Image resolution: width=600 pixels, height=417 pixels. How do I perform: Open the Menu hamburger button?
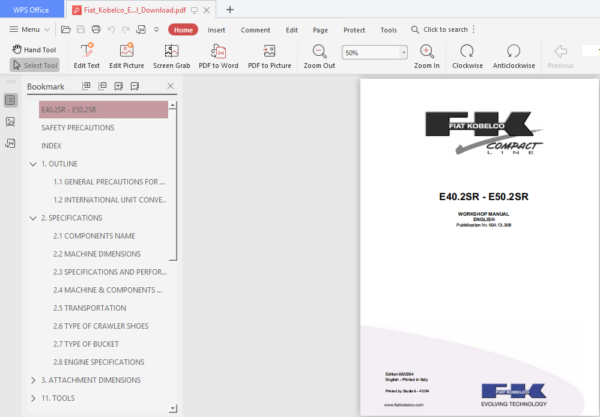tap(29, 29)
